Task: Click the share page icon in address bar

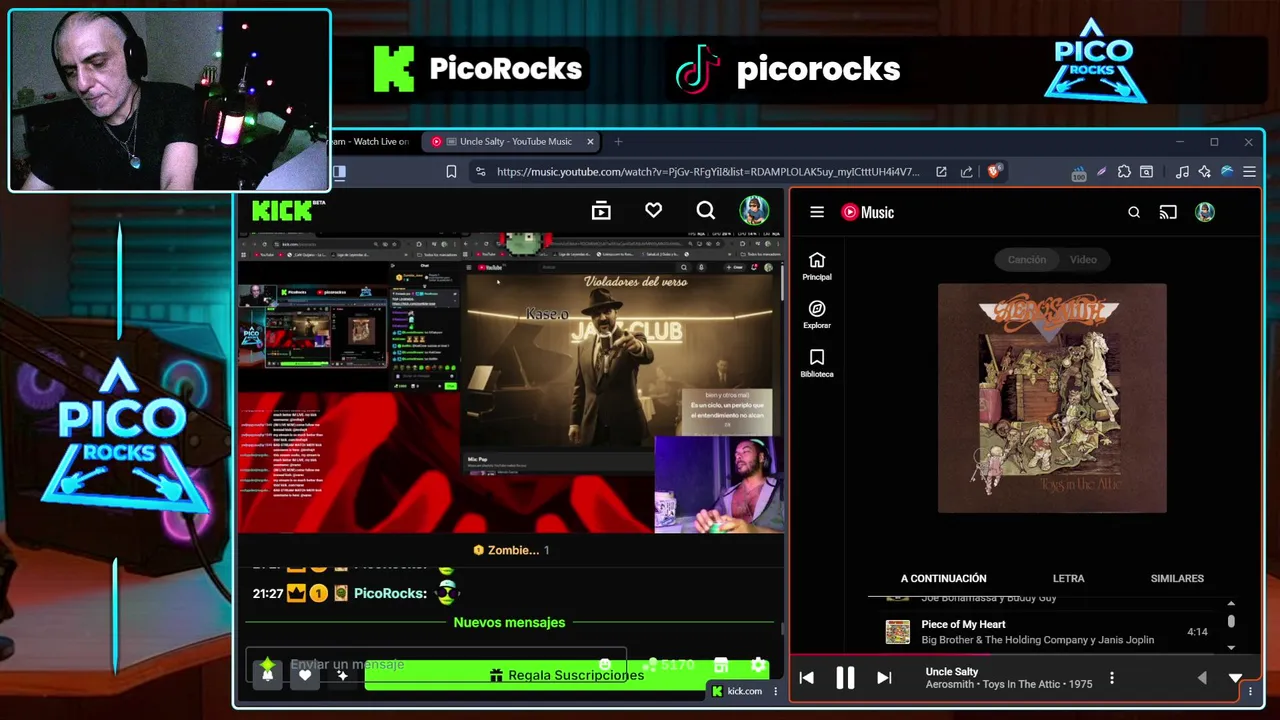Action: [x=966, y=172]
